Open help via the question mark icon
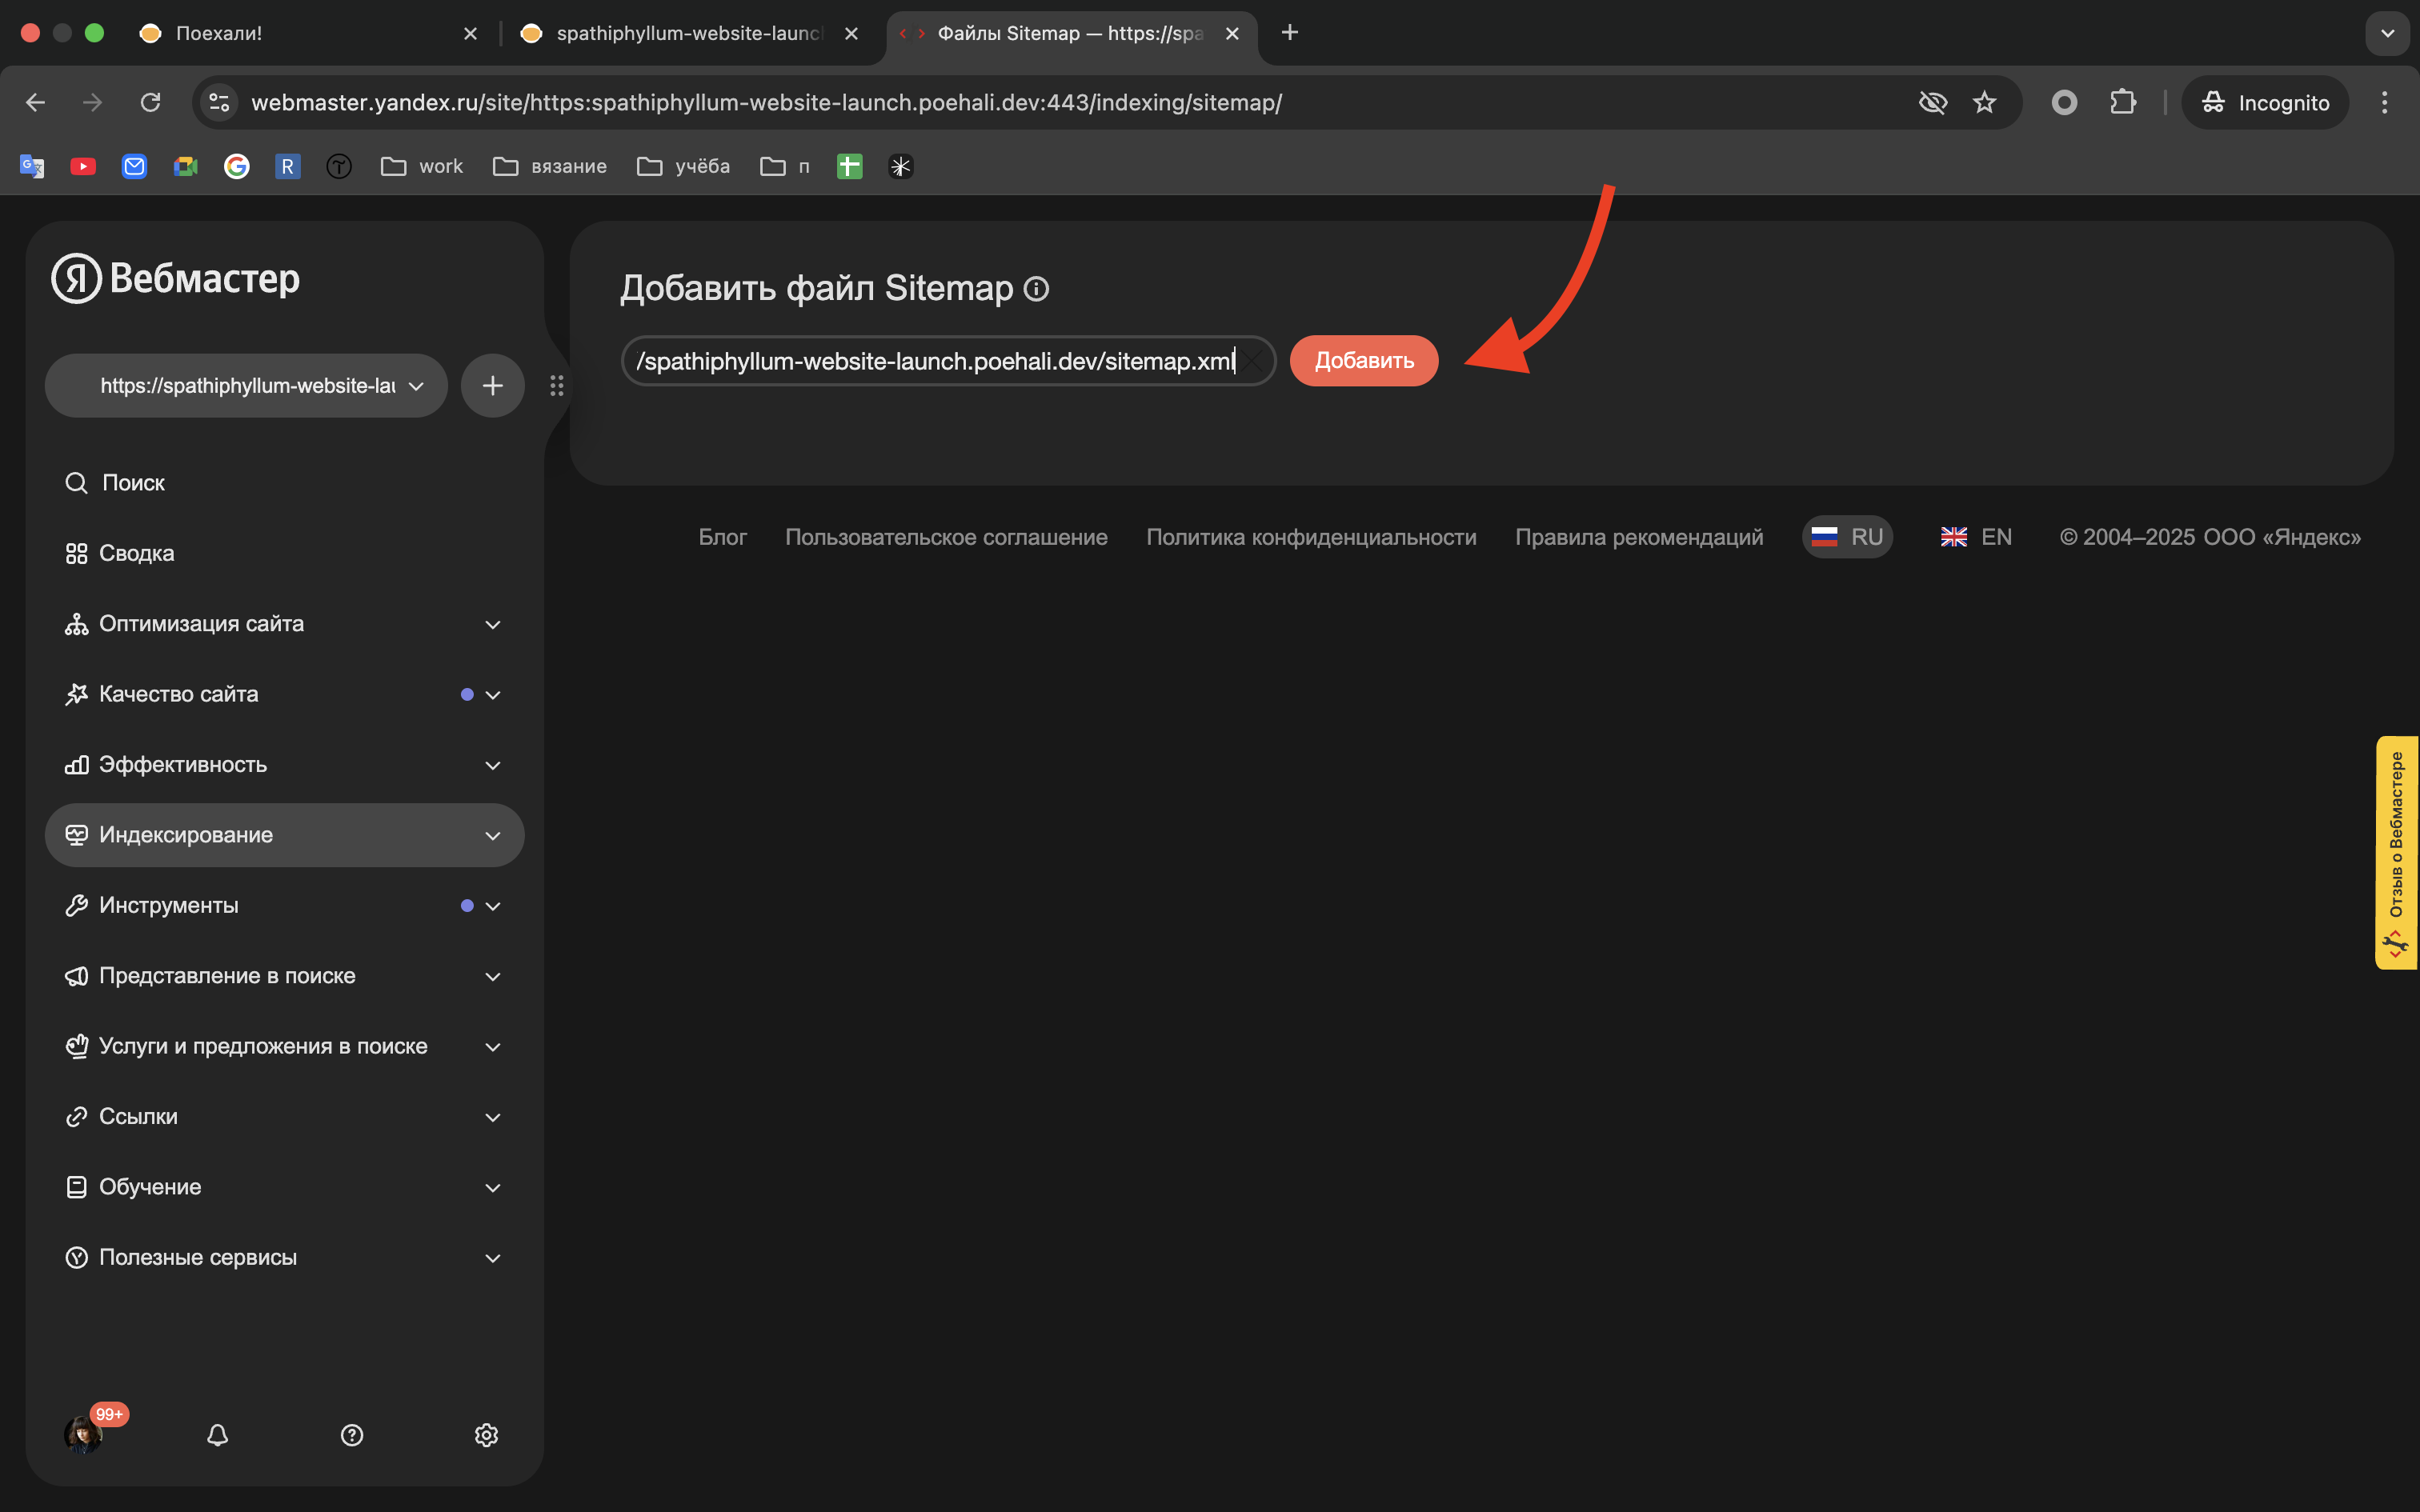This screenshot has width=2420, height=1512. [352, 1435]
